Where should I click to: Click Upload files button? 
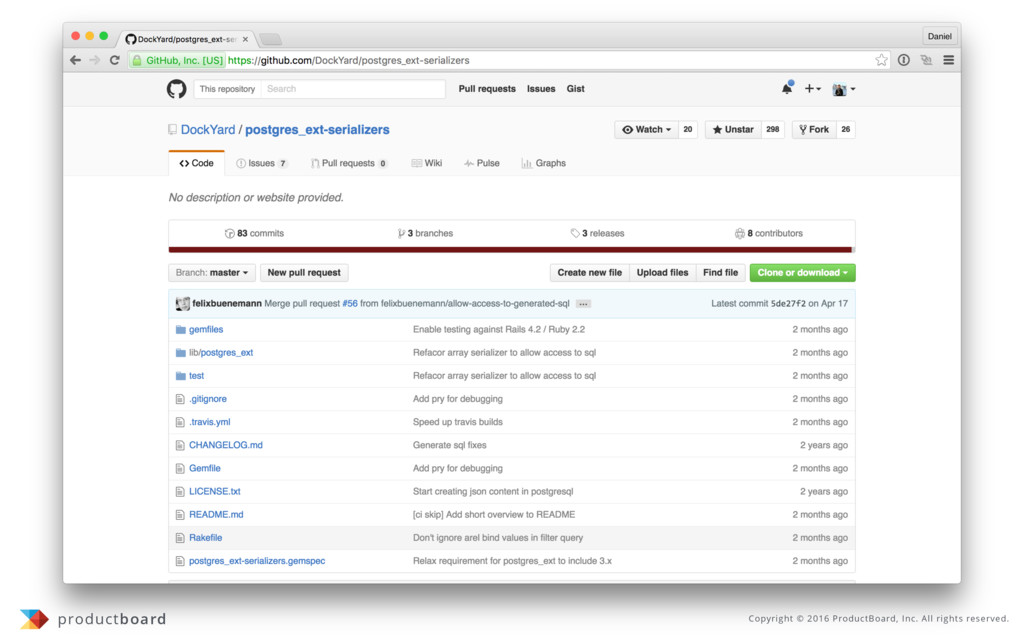(662, 272)
